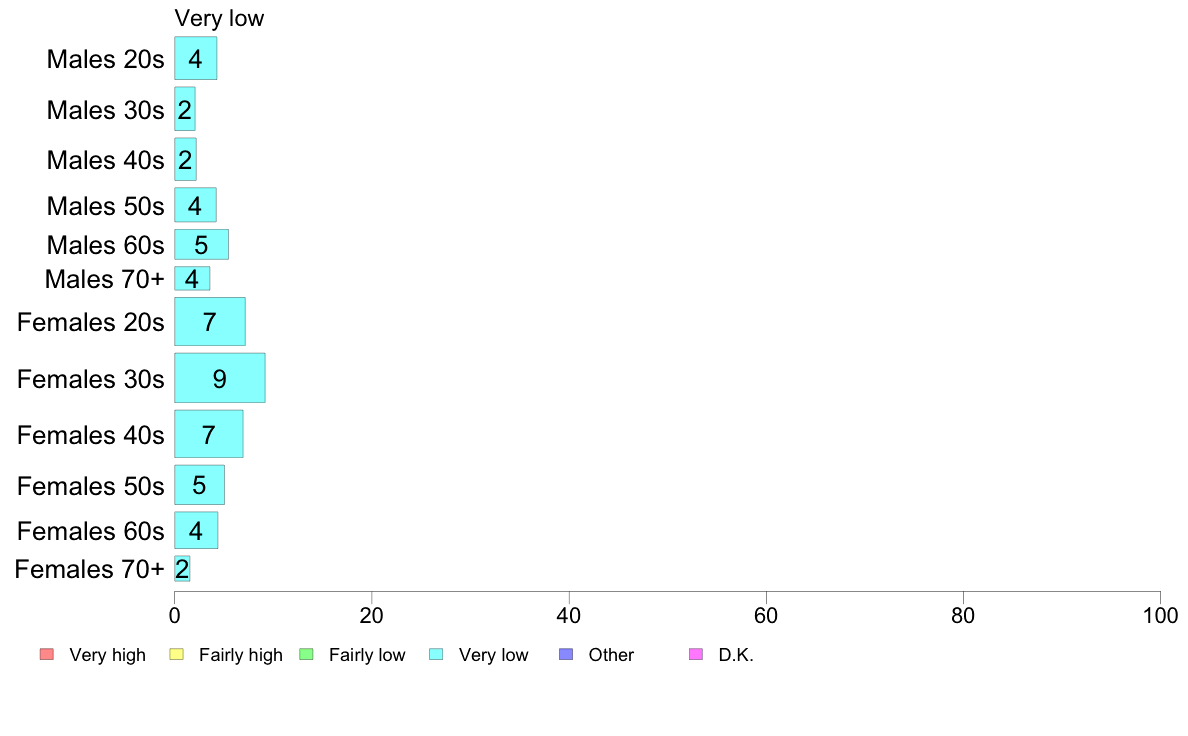Click the Fairly low green legend swatch
The image size is (1188, 736).
click(x=307, y=654)
